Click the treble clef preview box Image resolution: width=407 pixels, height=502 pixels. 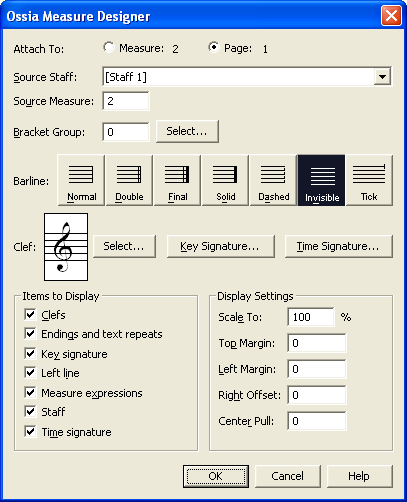(x=66, y=247)
